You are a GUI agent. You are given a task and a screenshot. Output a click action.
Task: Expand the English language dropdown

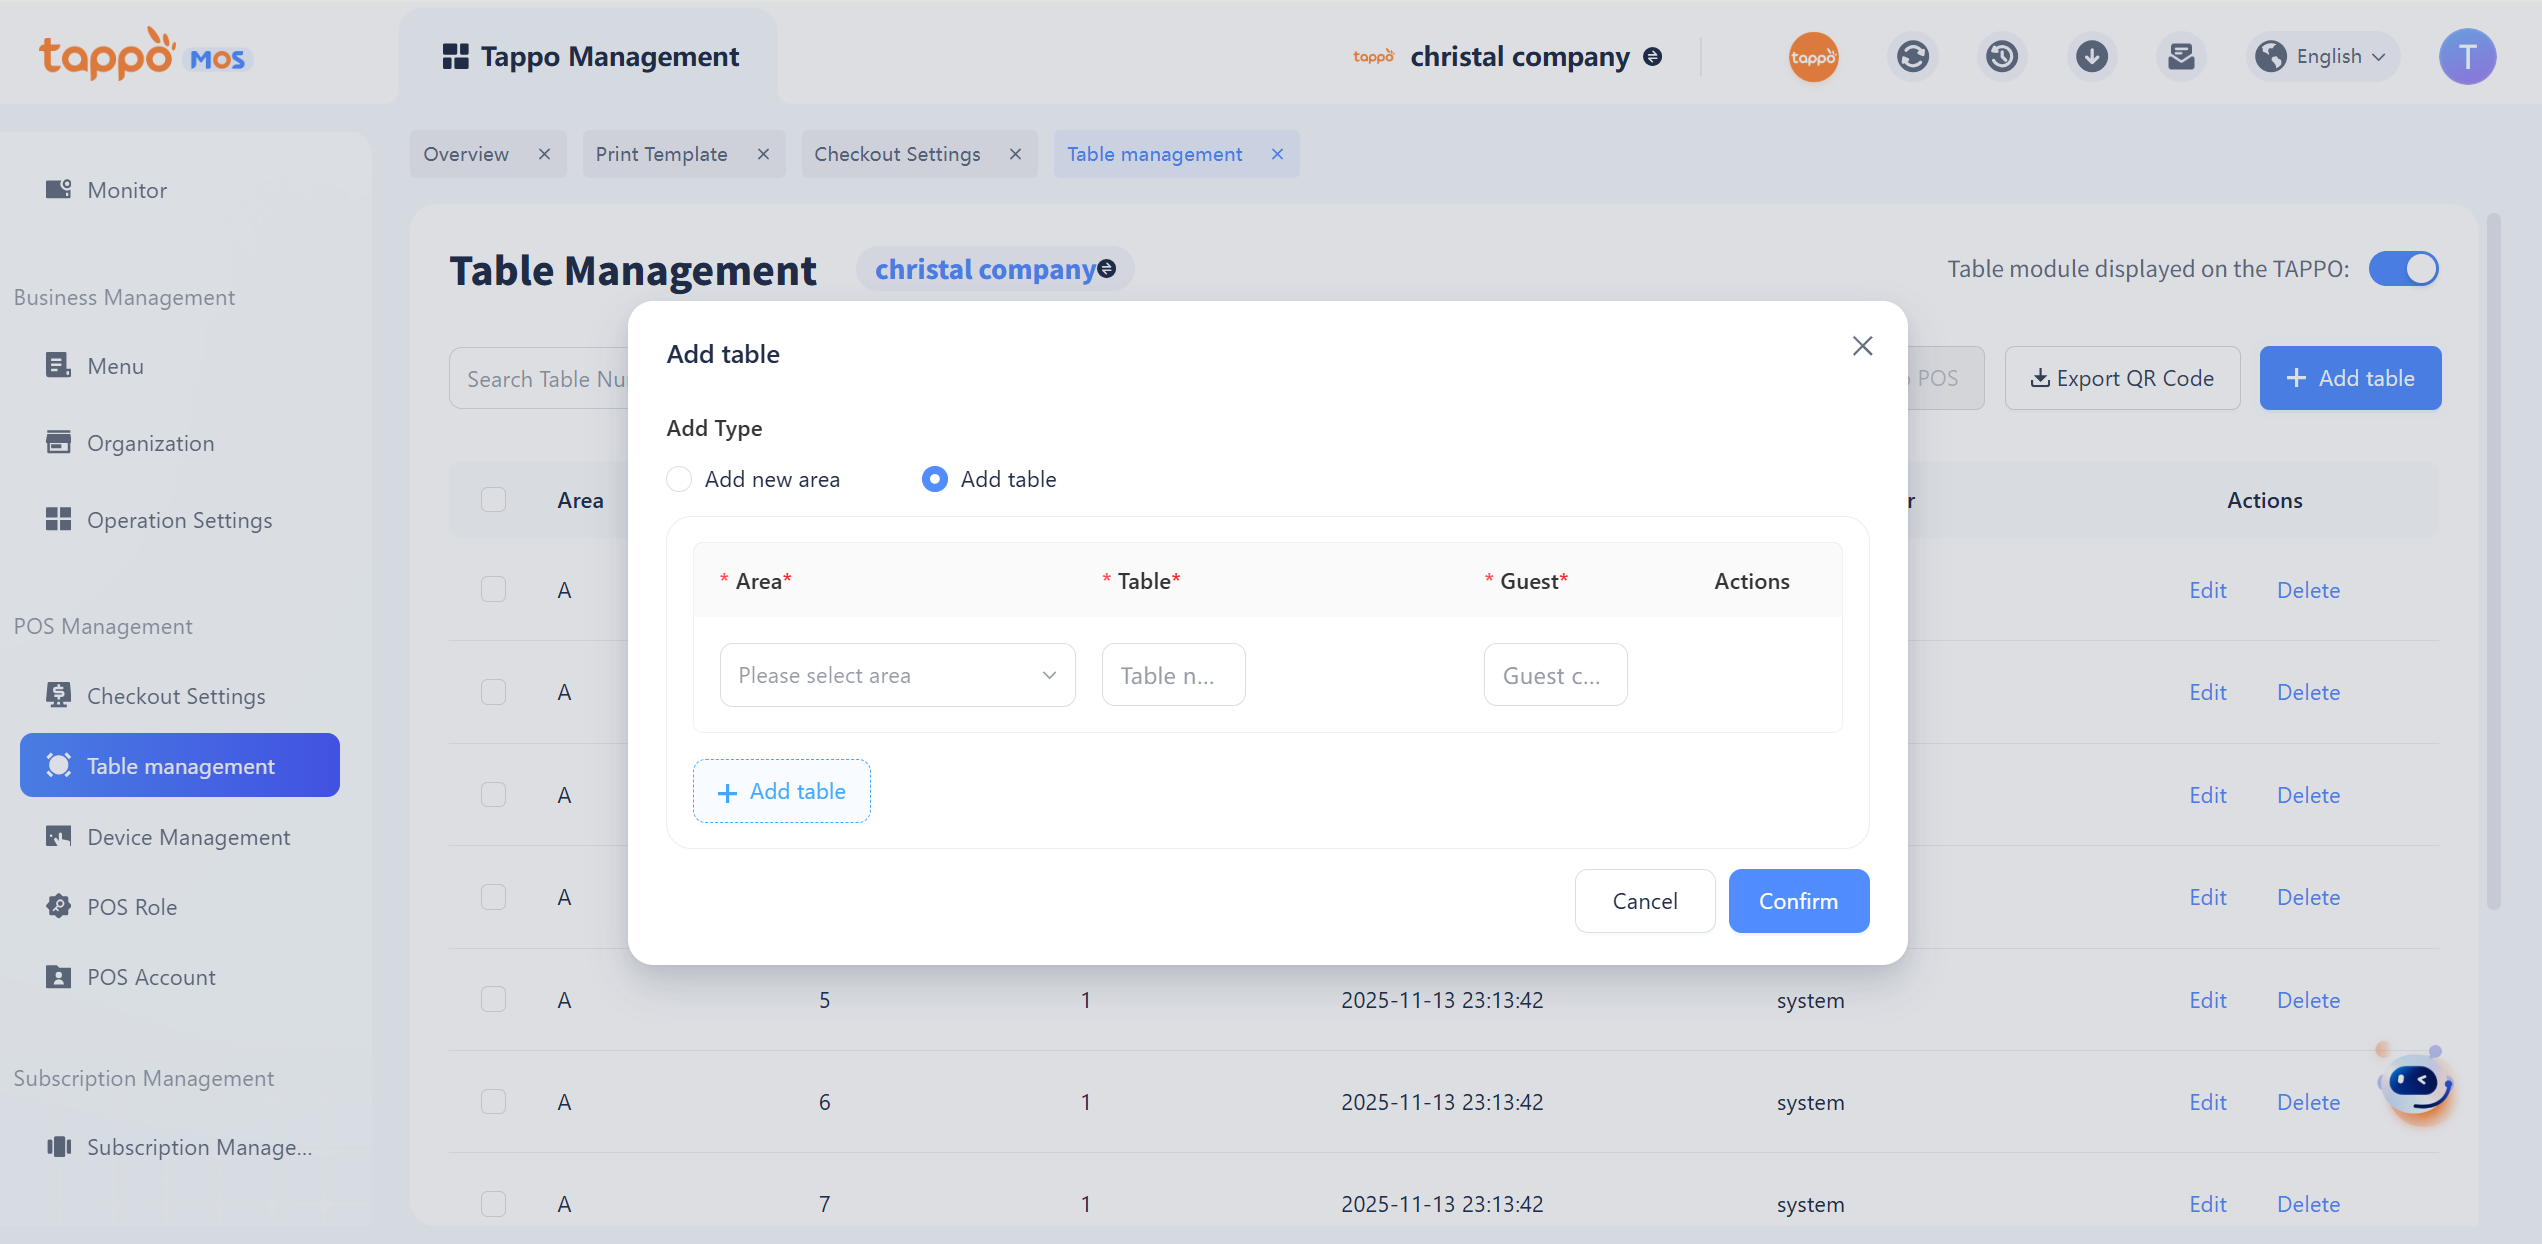point(2326,56)
